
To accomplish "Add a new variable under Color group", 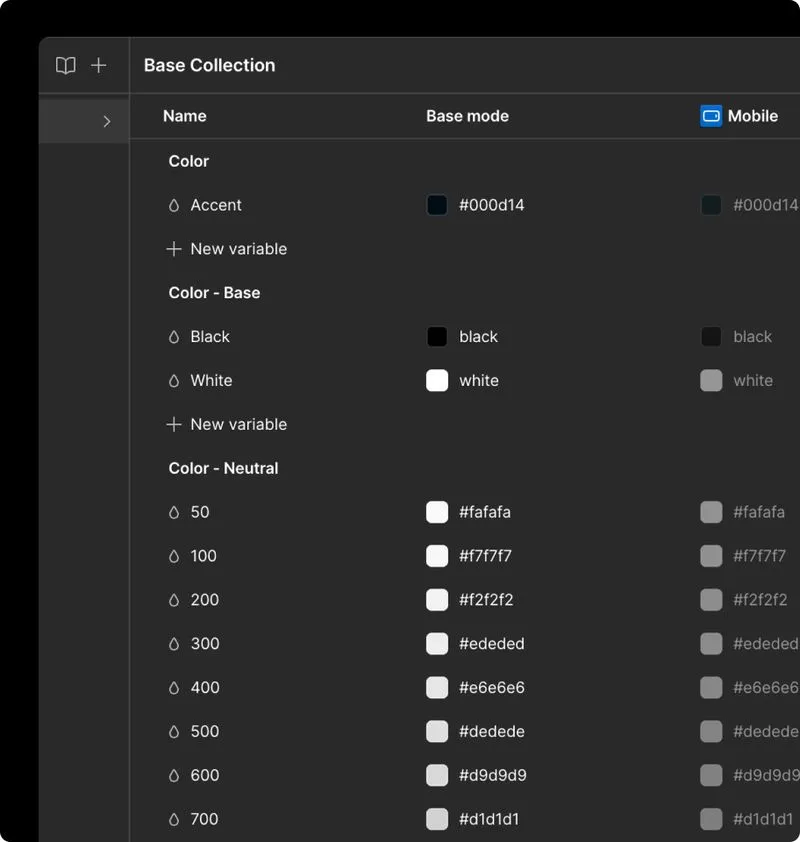I will tap(226, 249).
